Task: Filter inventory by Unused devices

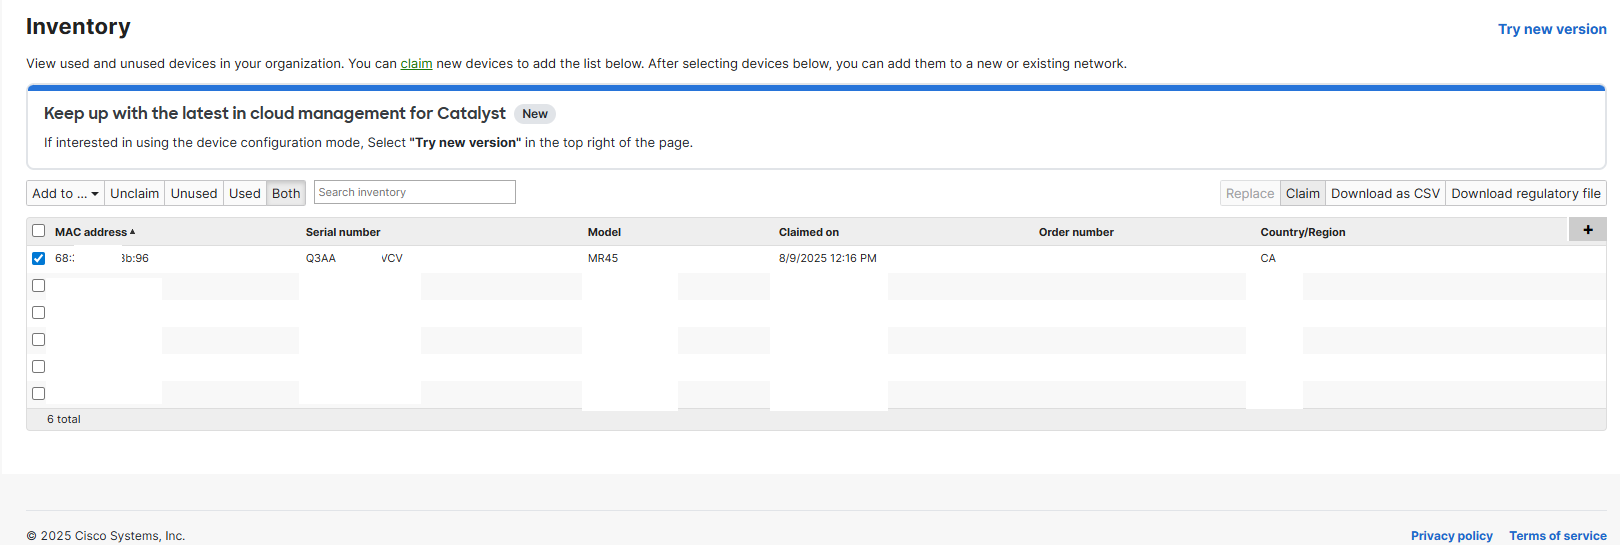Action: 194,193
